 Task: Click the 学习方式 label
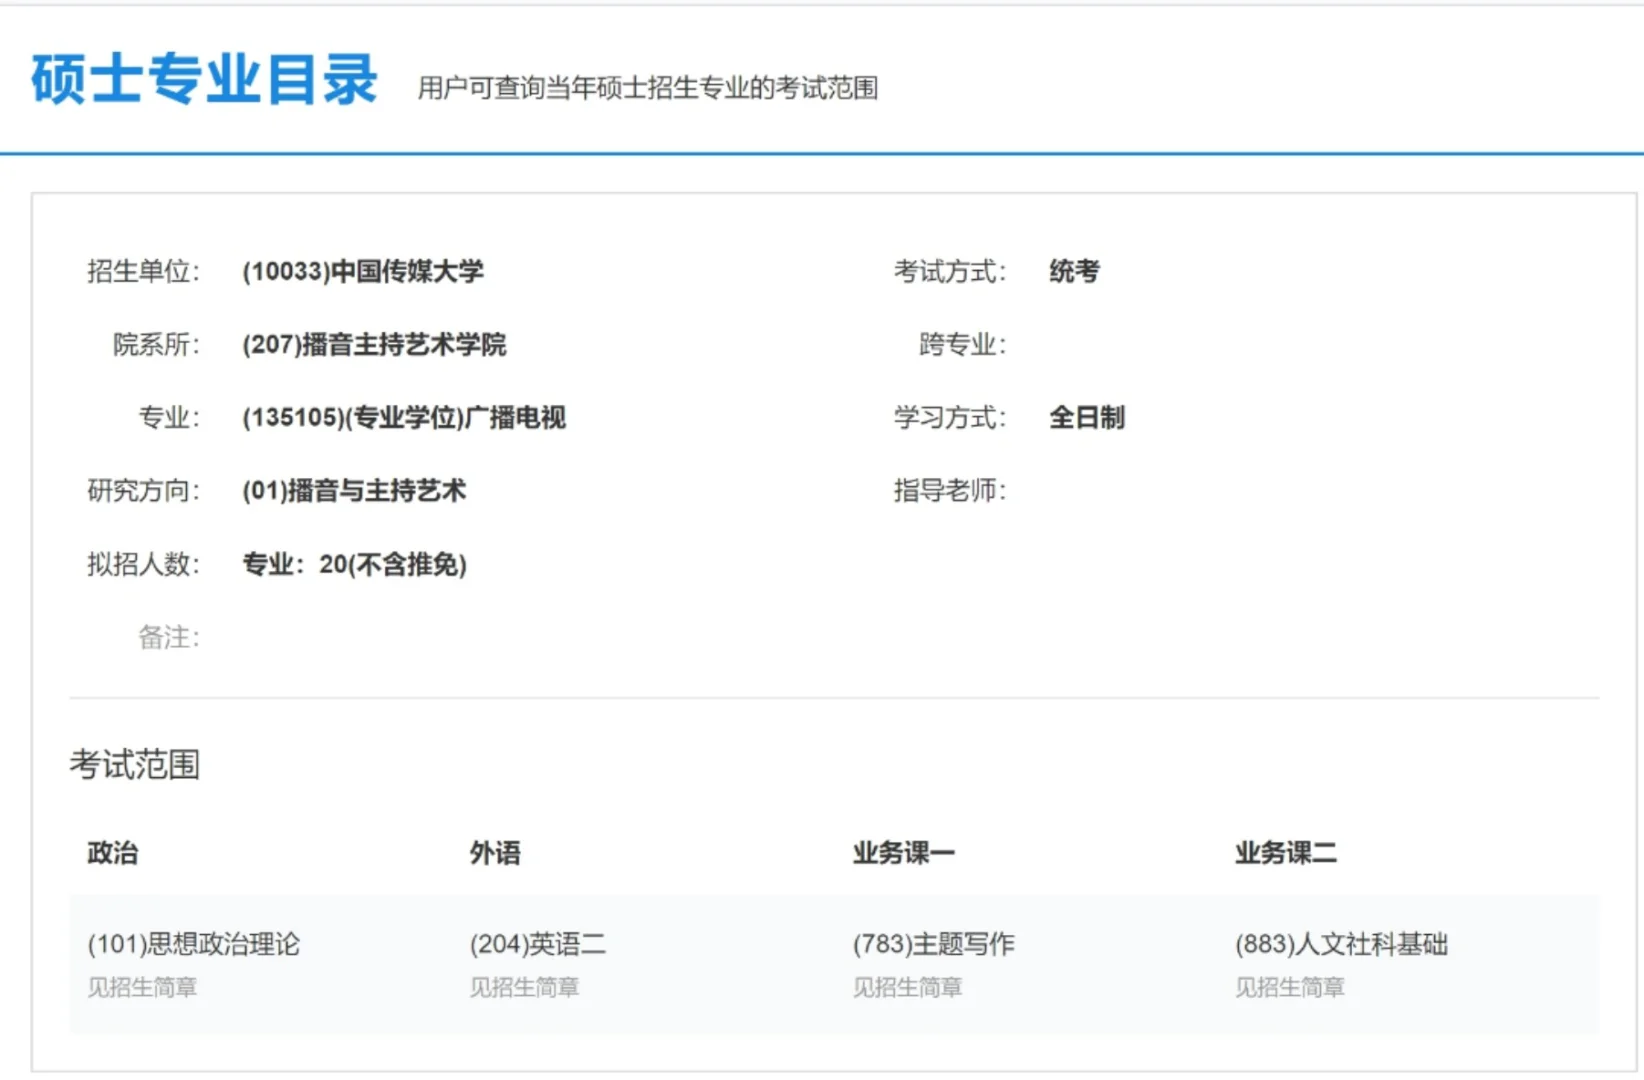(x=950, y=417)
